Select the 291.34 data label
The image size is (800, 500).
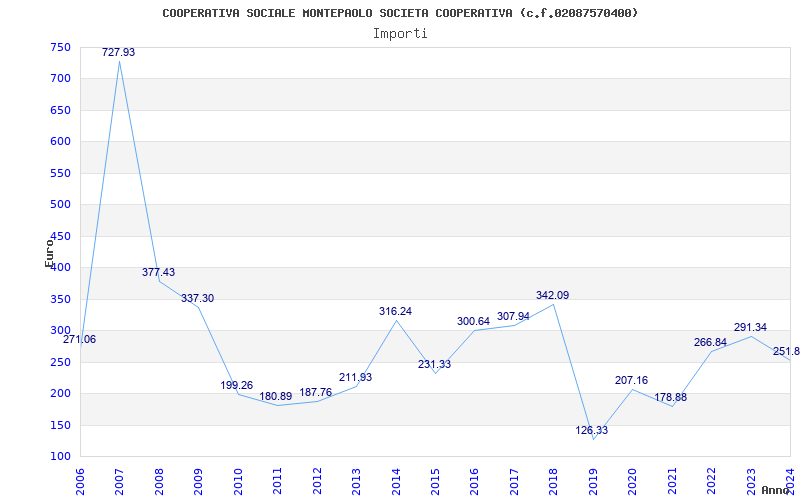point(750,327)
